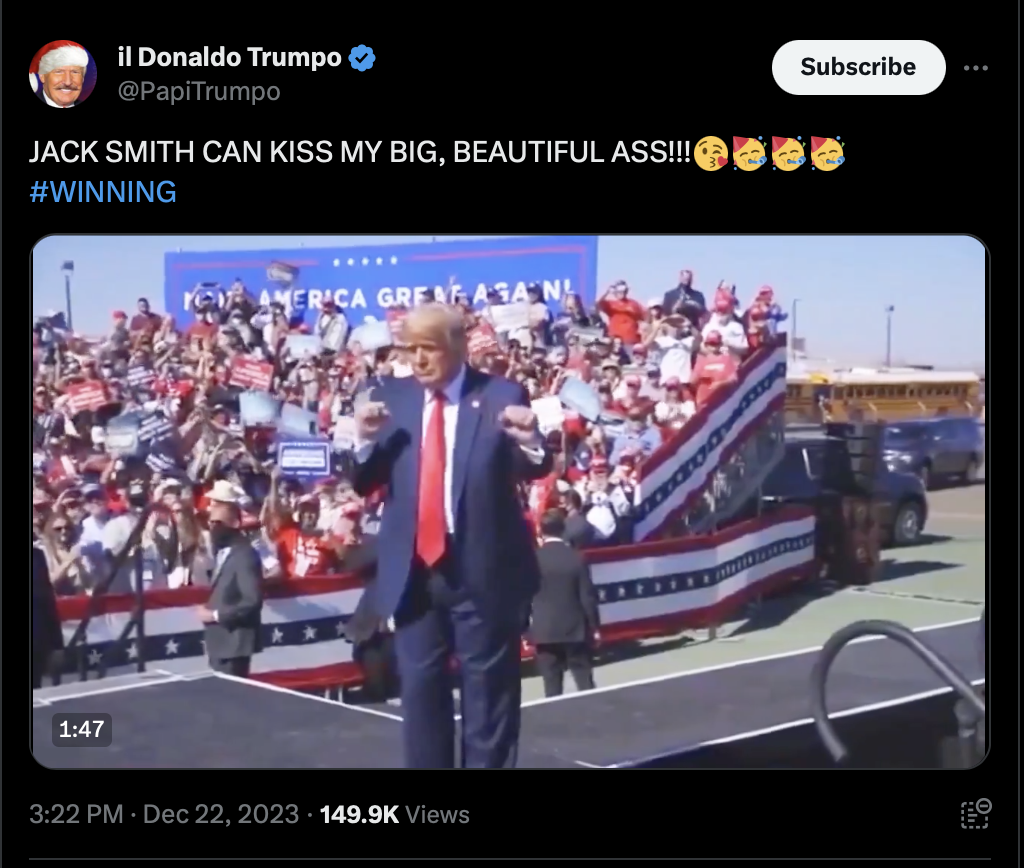Click the yellow school bus in video
This screenshot has width=1024, height=868.
(883, 393)
